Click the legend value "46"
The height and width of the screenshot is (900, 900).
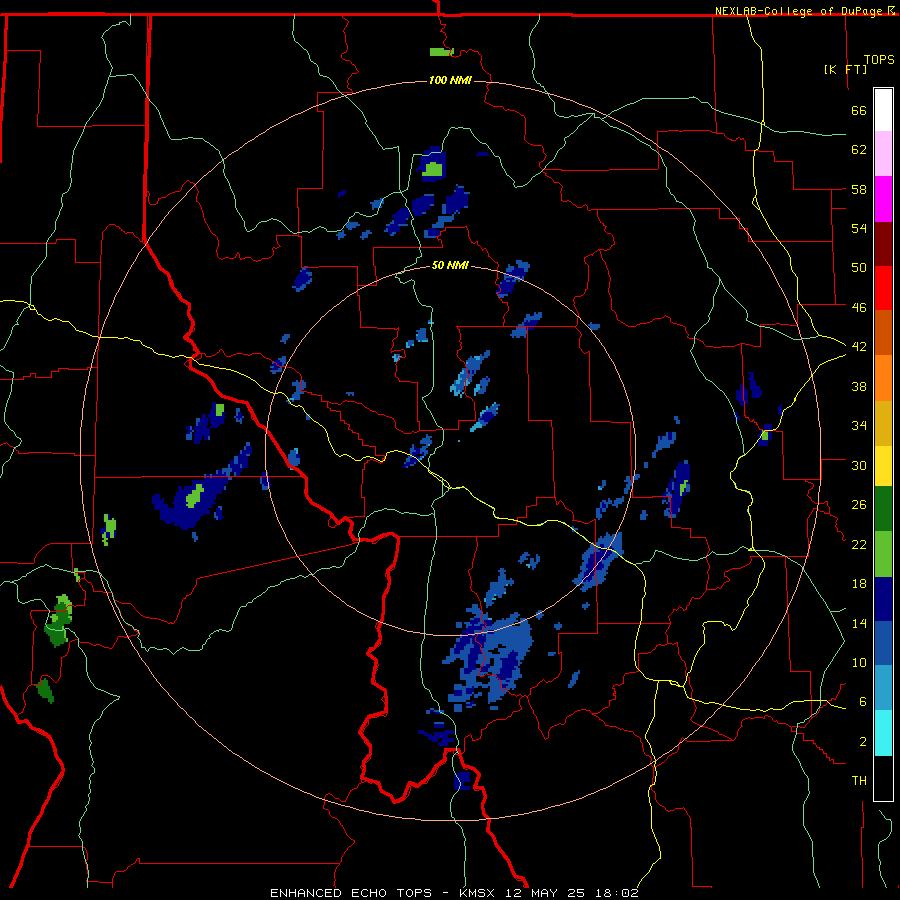(859, 308)
